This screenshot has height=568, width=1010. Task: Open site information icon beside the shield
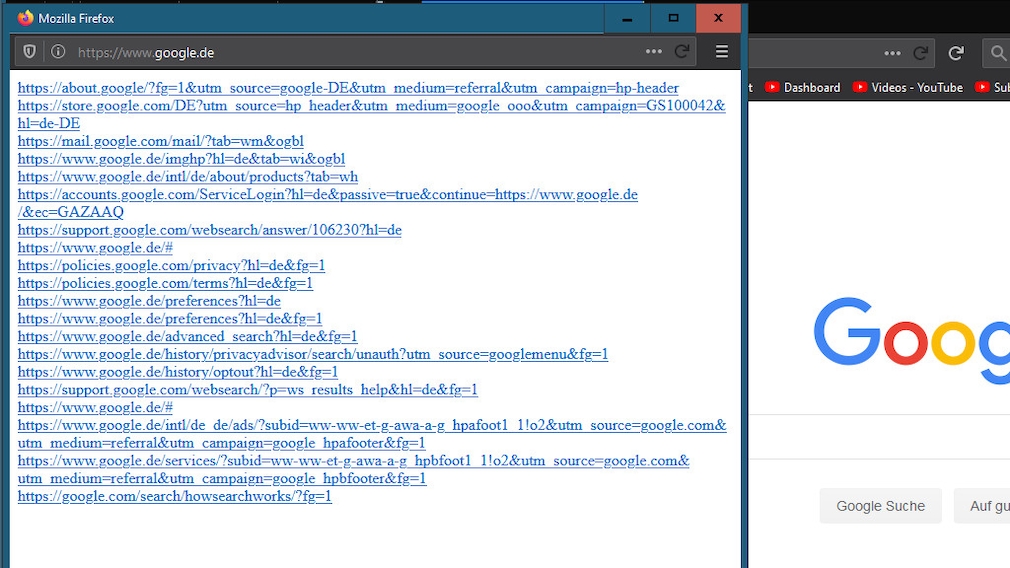click(x=58, y=52)
